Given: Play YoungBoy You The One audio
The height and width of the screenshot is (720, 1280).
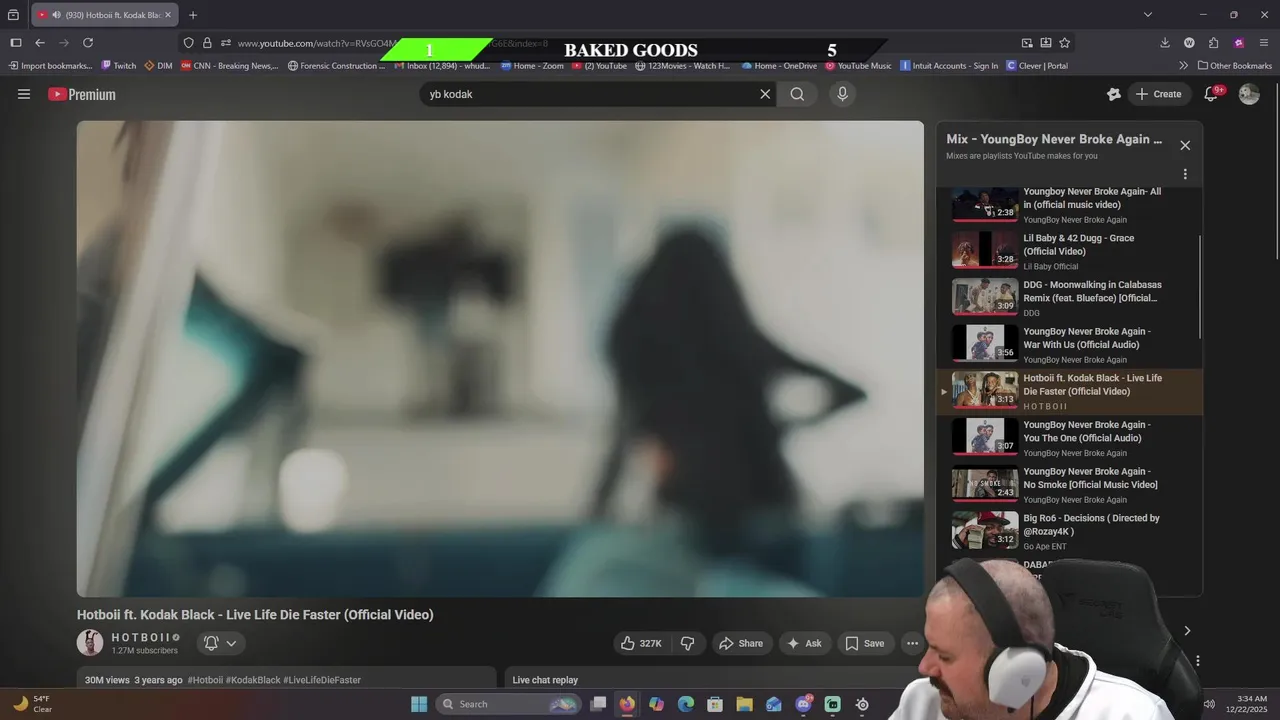Looking at the screenshot, I should click(x=1069, y=437).
